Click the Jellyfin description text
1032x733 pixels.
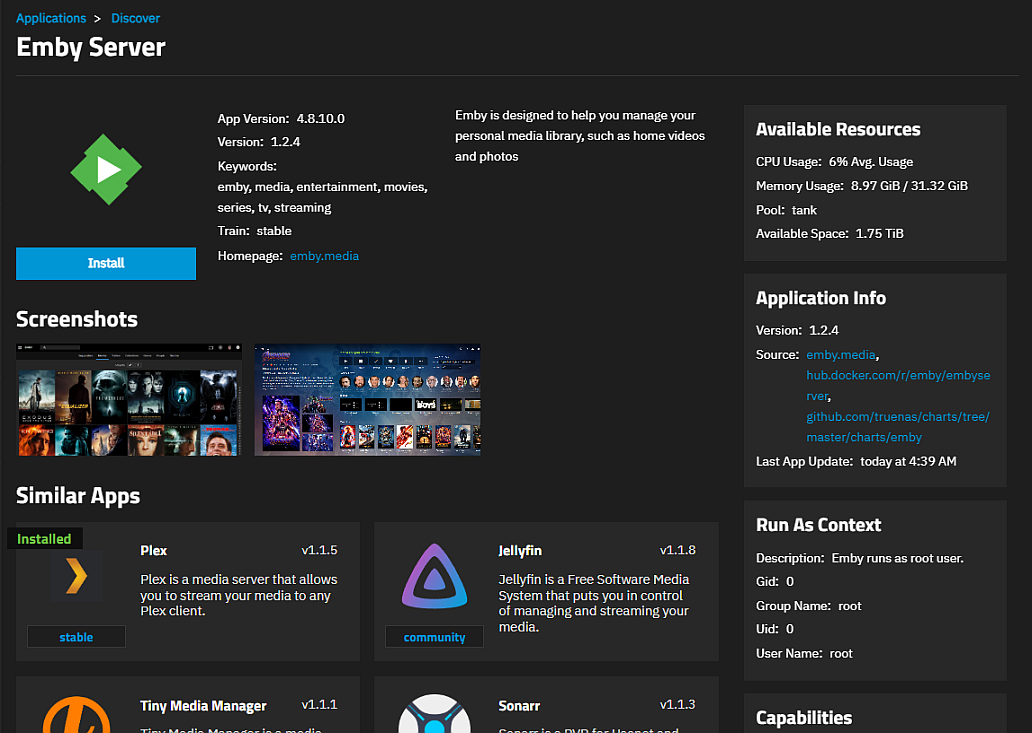594,603
